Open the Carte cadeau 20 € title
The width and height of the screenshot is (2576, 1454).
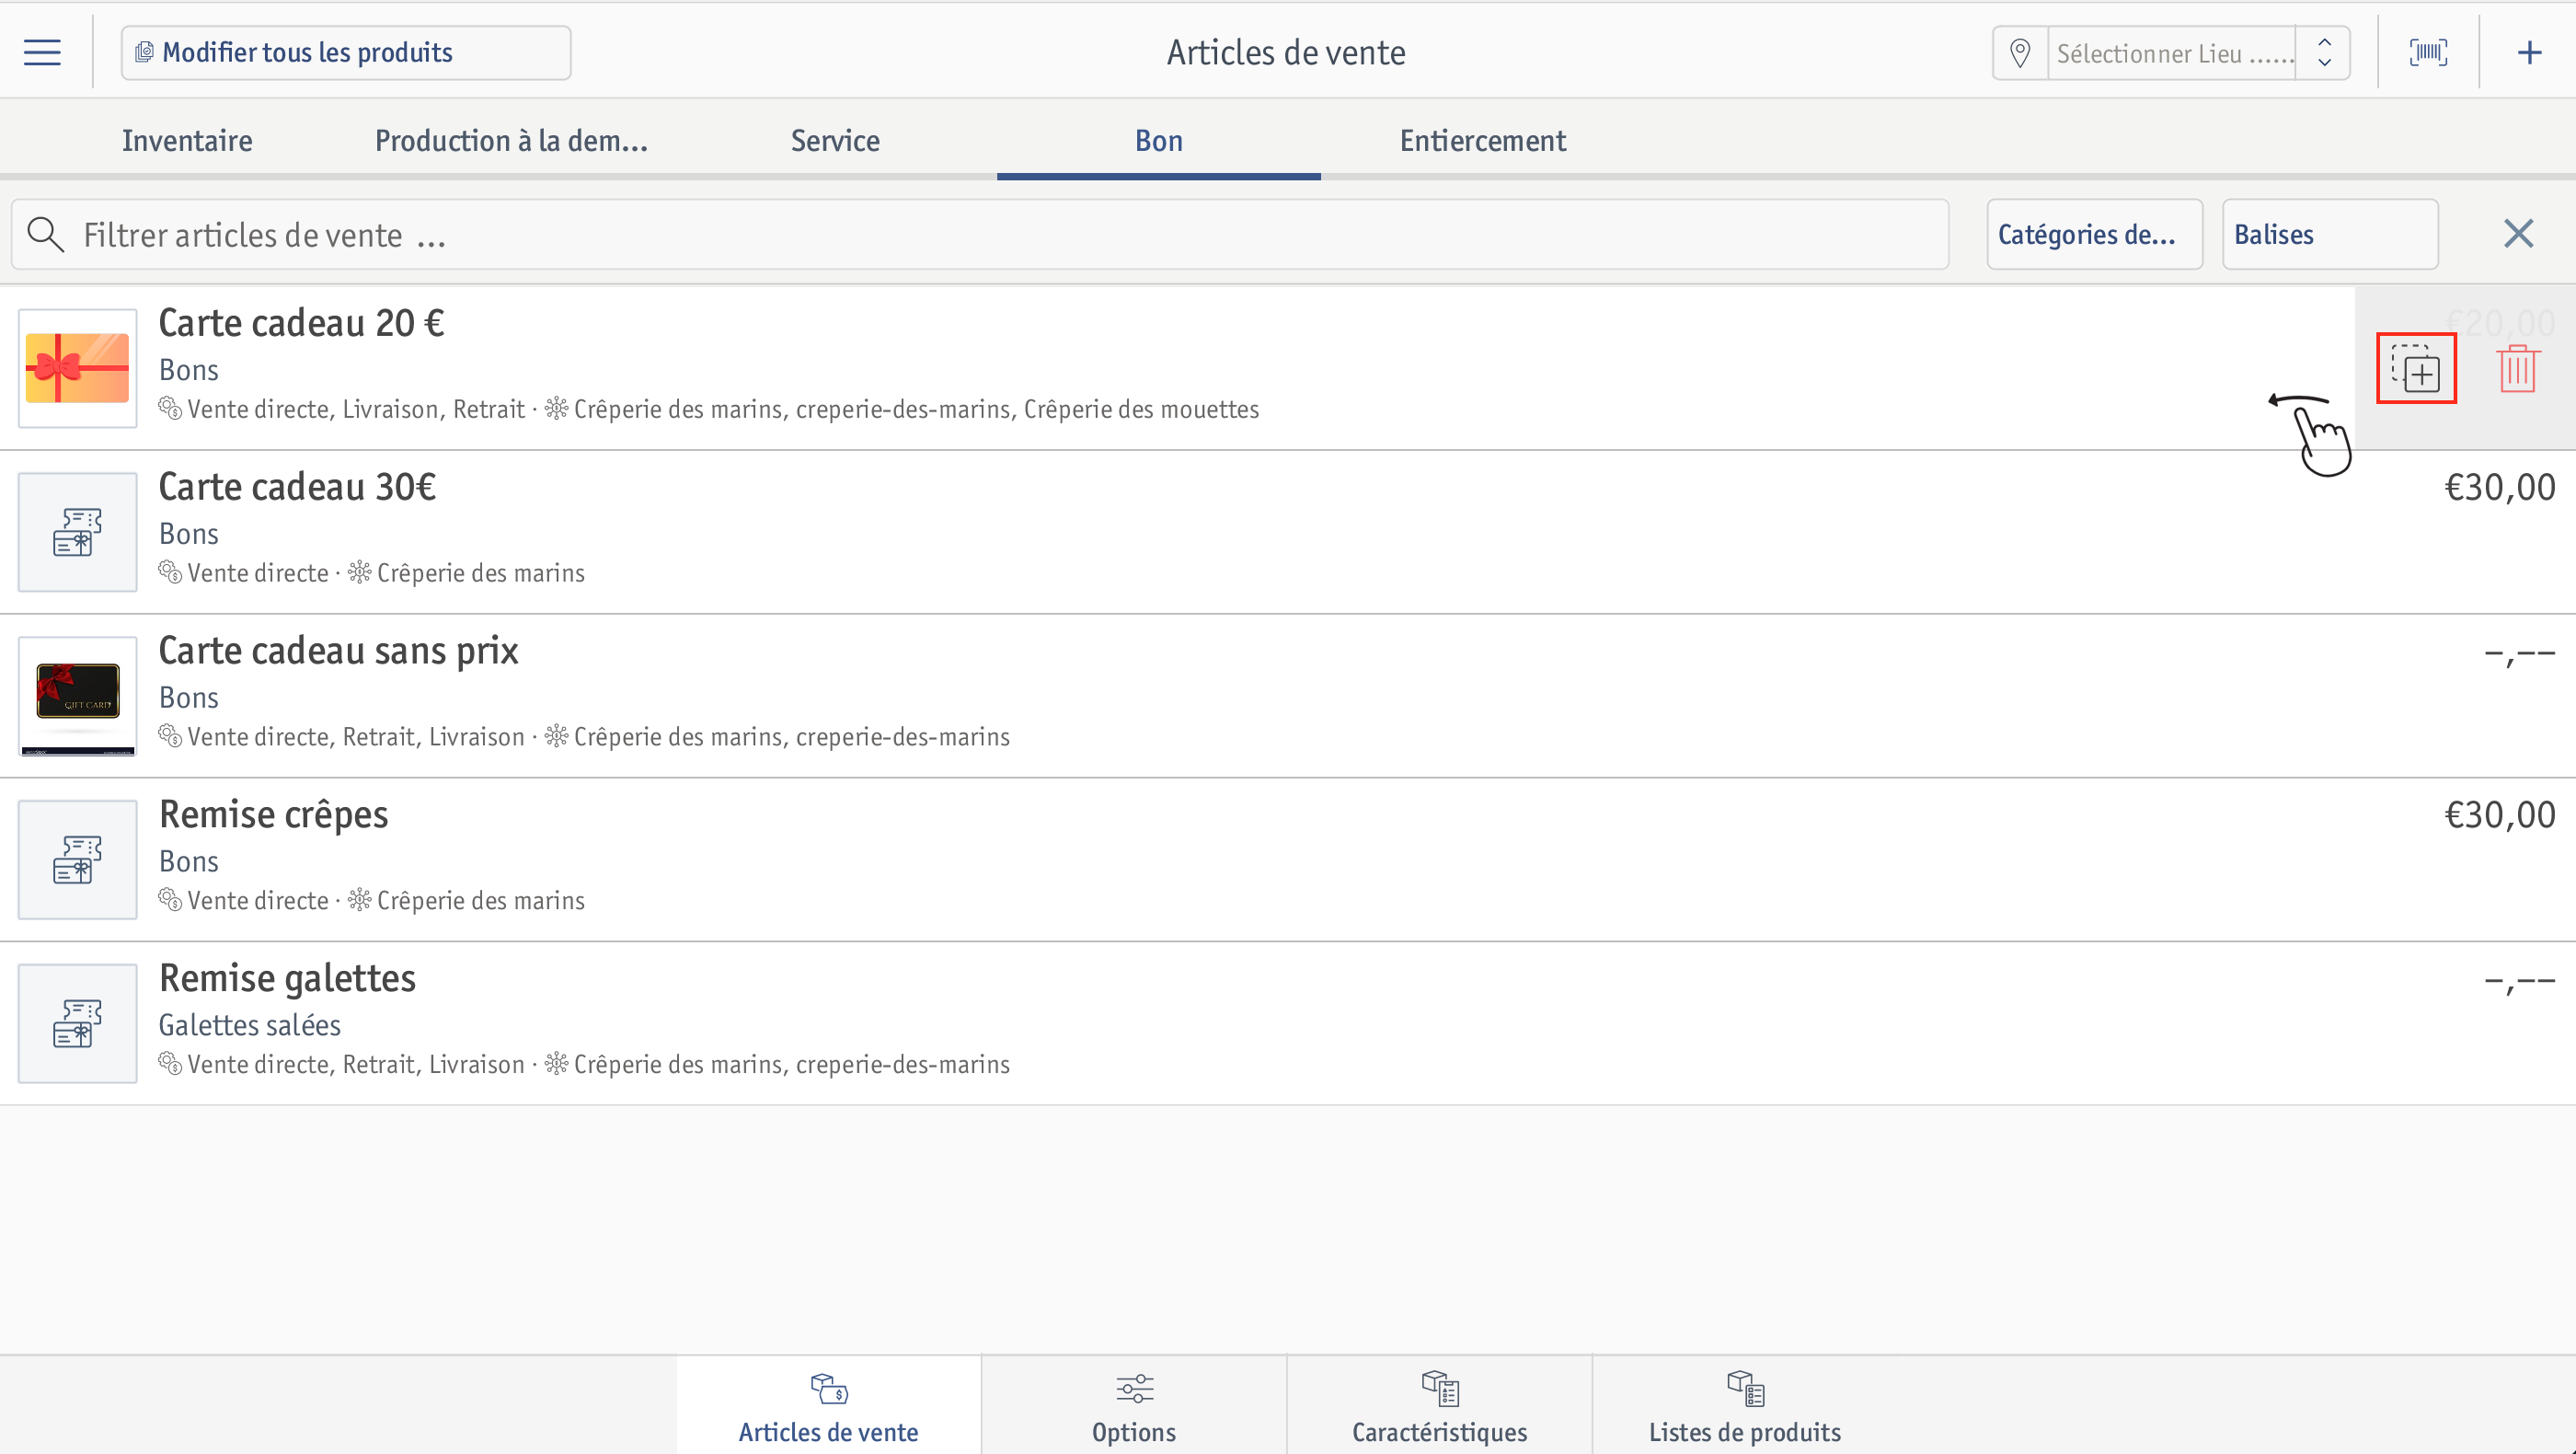click(x=301, y=323)
